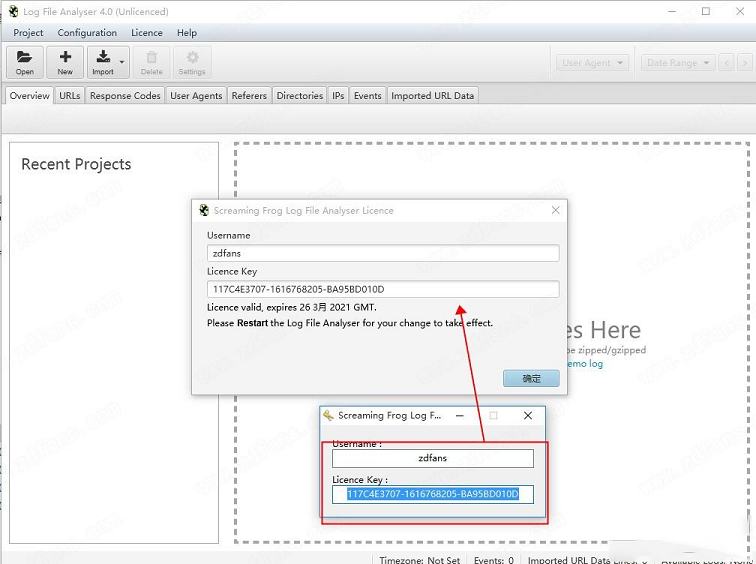Image resolution: width=756 pixels, height=564 pixels.
Task: Close the Screaming Frog licence dialog
Action: point(555,211)
